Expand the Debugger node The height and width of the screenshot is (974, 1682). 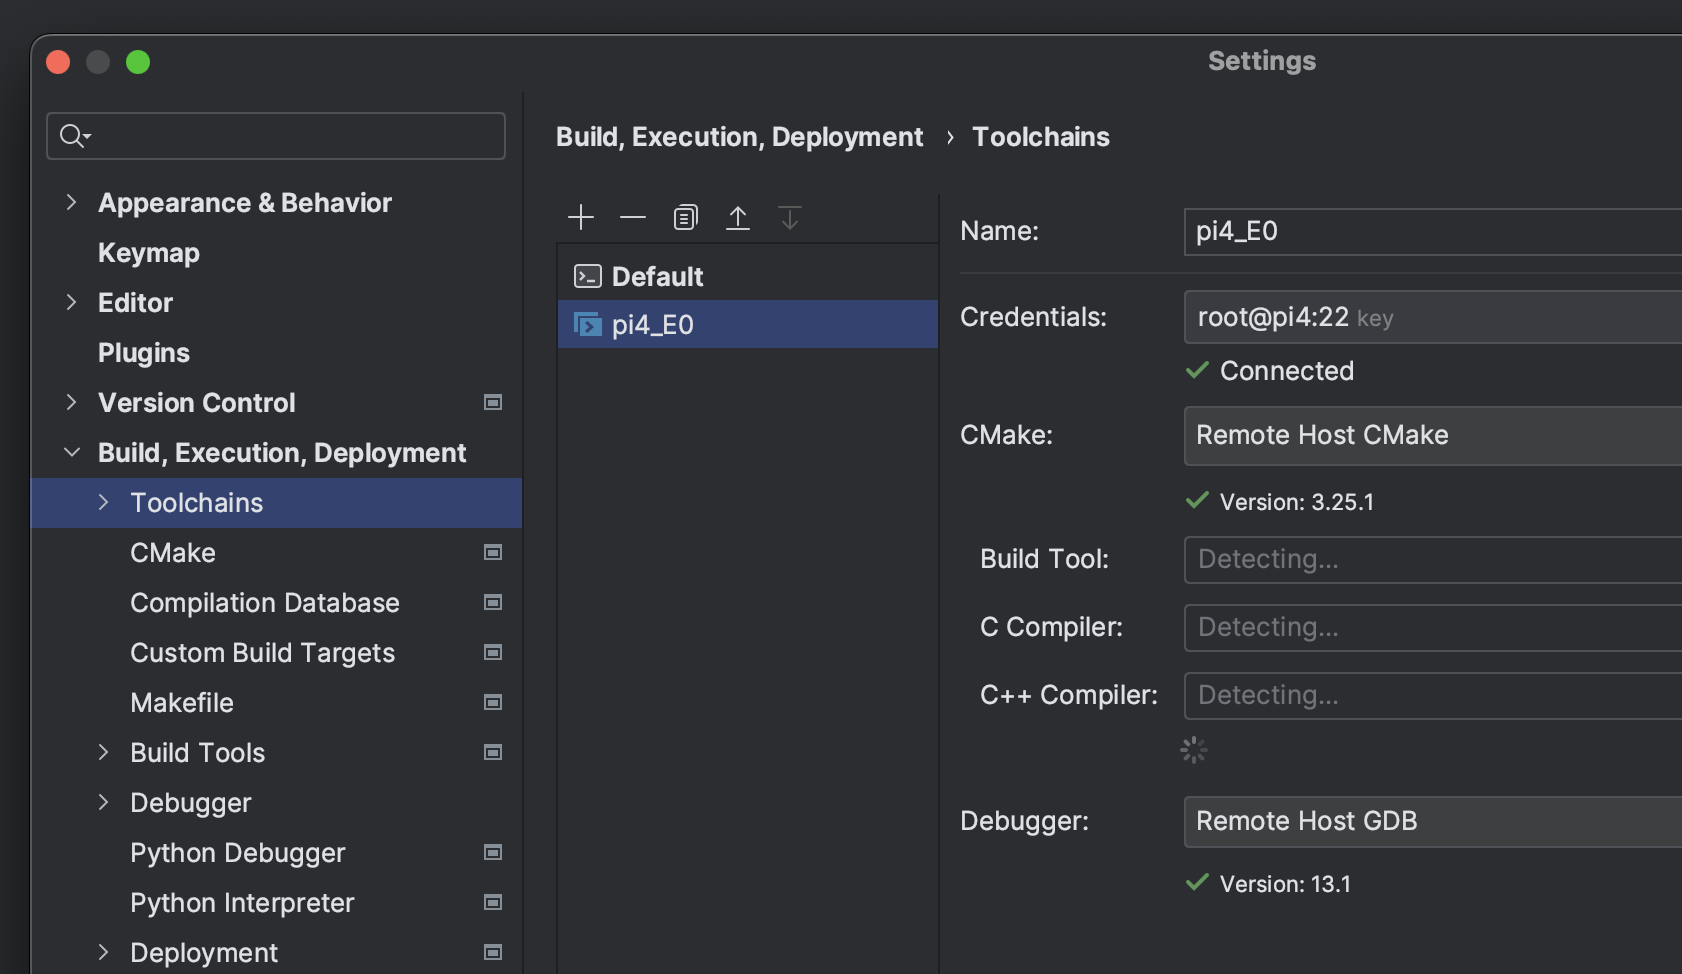[103, 802]
